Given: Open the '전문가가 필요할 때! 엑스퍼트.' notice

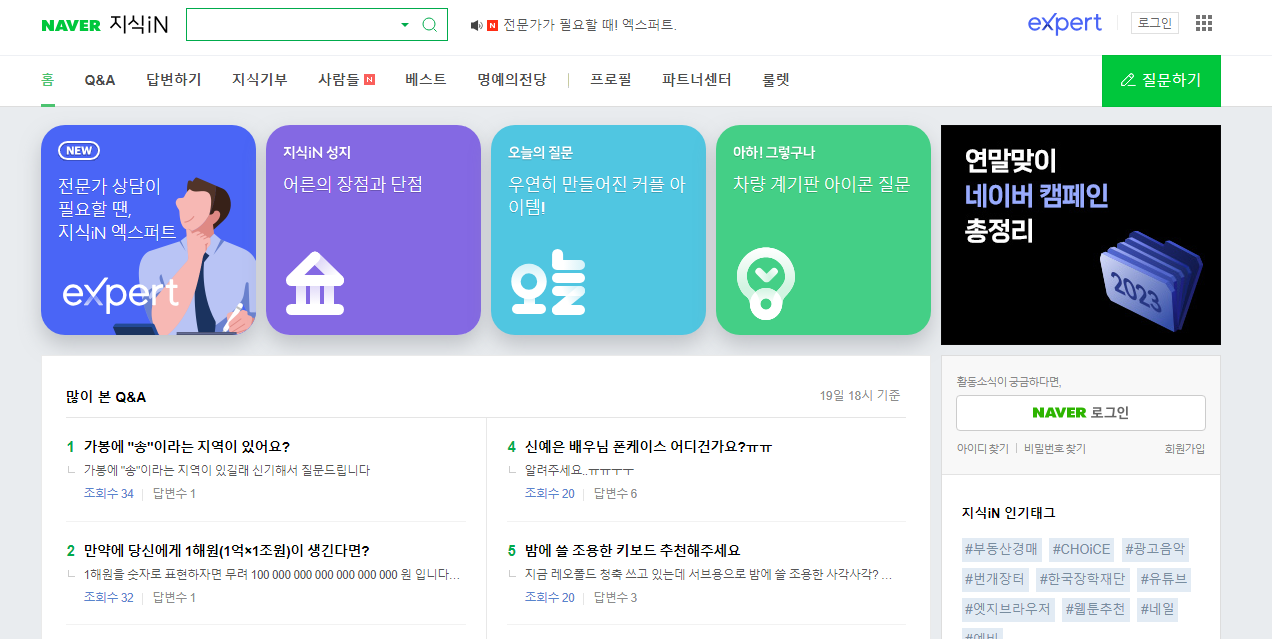Looking at the screenshot, I should coord(590,25).
